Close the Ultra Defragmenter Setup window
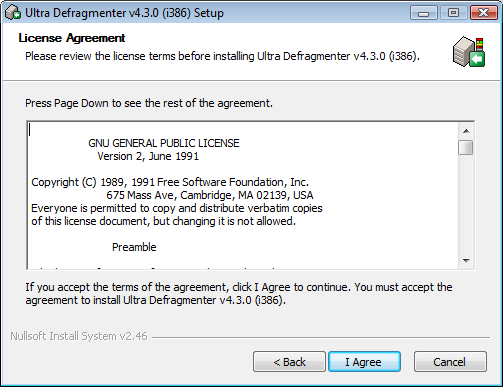 [x=484, y=13]
